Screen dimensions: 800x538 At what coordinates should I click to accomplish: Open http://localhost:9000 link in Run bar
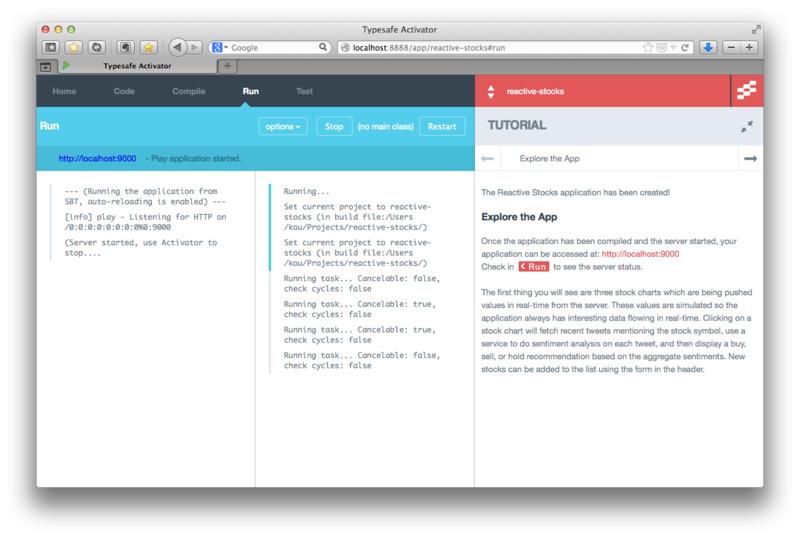coord(97,159)
